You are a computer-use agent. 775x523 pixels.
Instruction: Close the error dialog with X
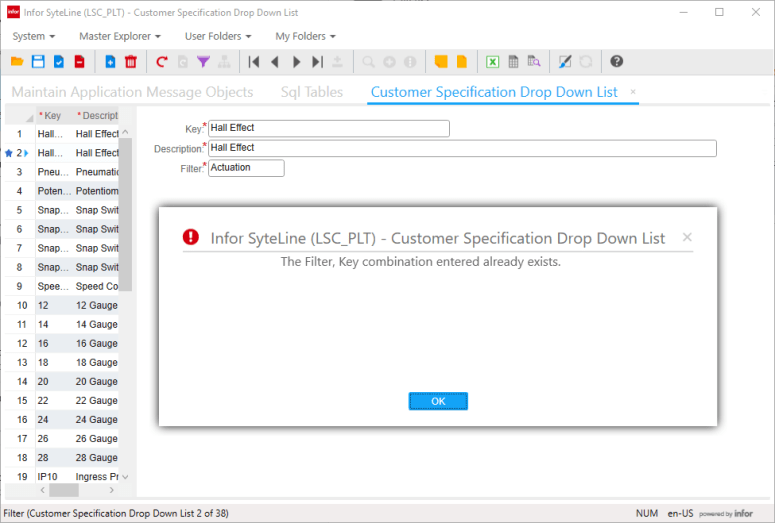[x=687, y=238]
